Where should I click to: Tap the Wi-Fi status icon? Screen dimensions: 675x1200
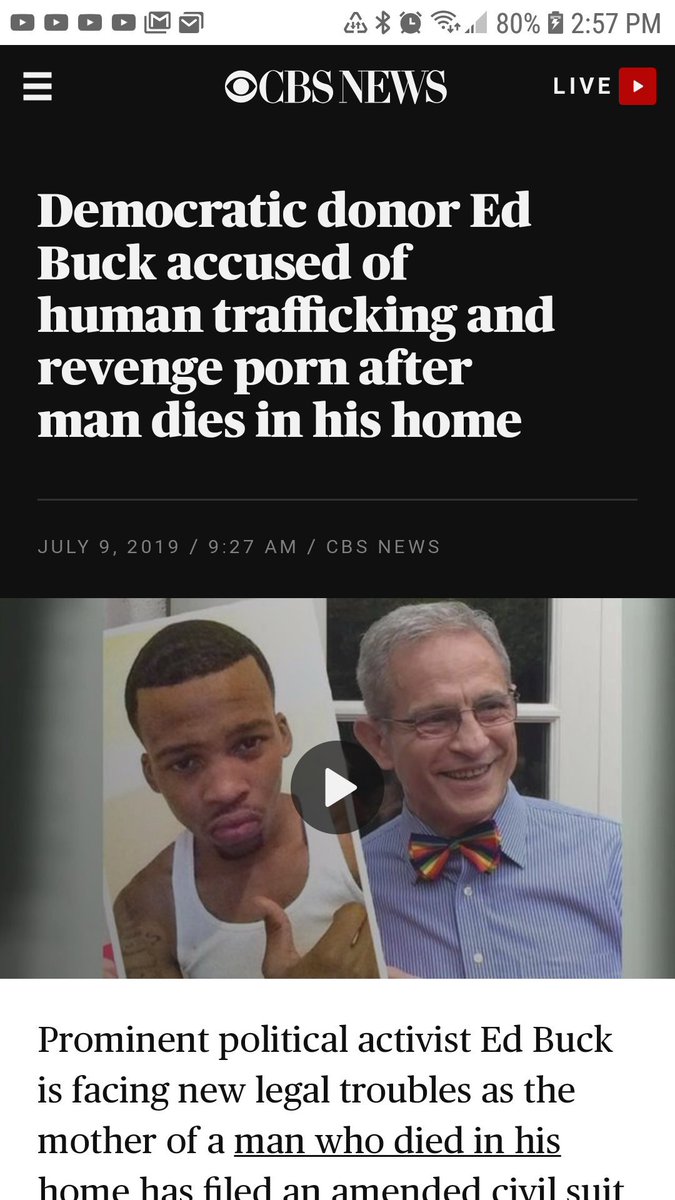click(441, 22)
